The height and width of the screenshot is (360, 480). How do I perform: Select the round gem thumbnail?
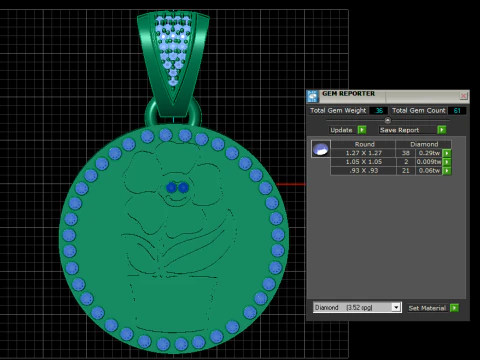[321, 149]
